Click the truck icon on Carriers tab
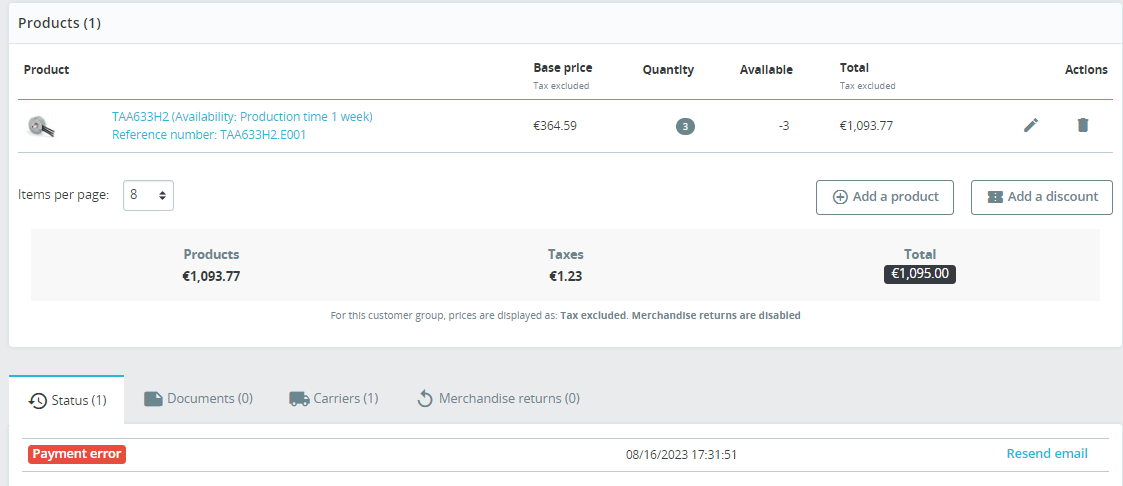The width and height of the screenshot is (1123, 486). pyautogui.click(x=299, y=399)
